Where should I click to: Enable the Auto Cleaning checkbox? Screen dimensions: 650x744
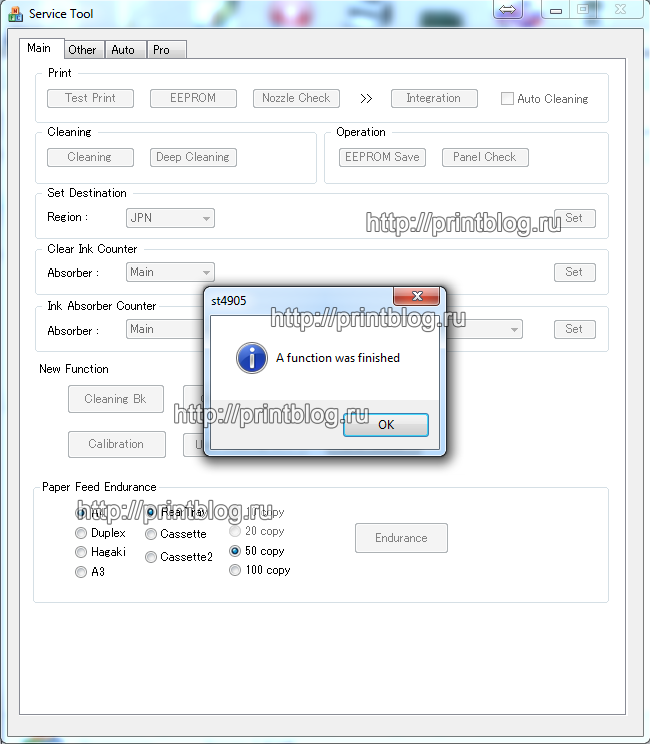pyautogui.click(x=507, y=99)
